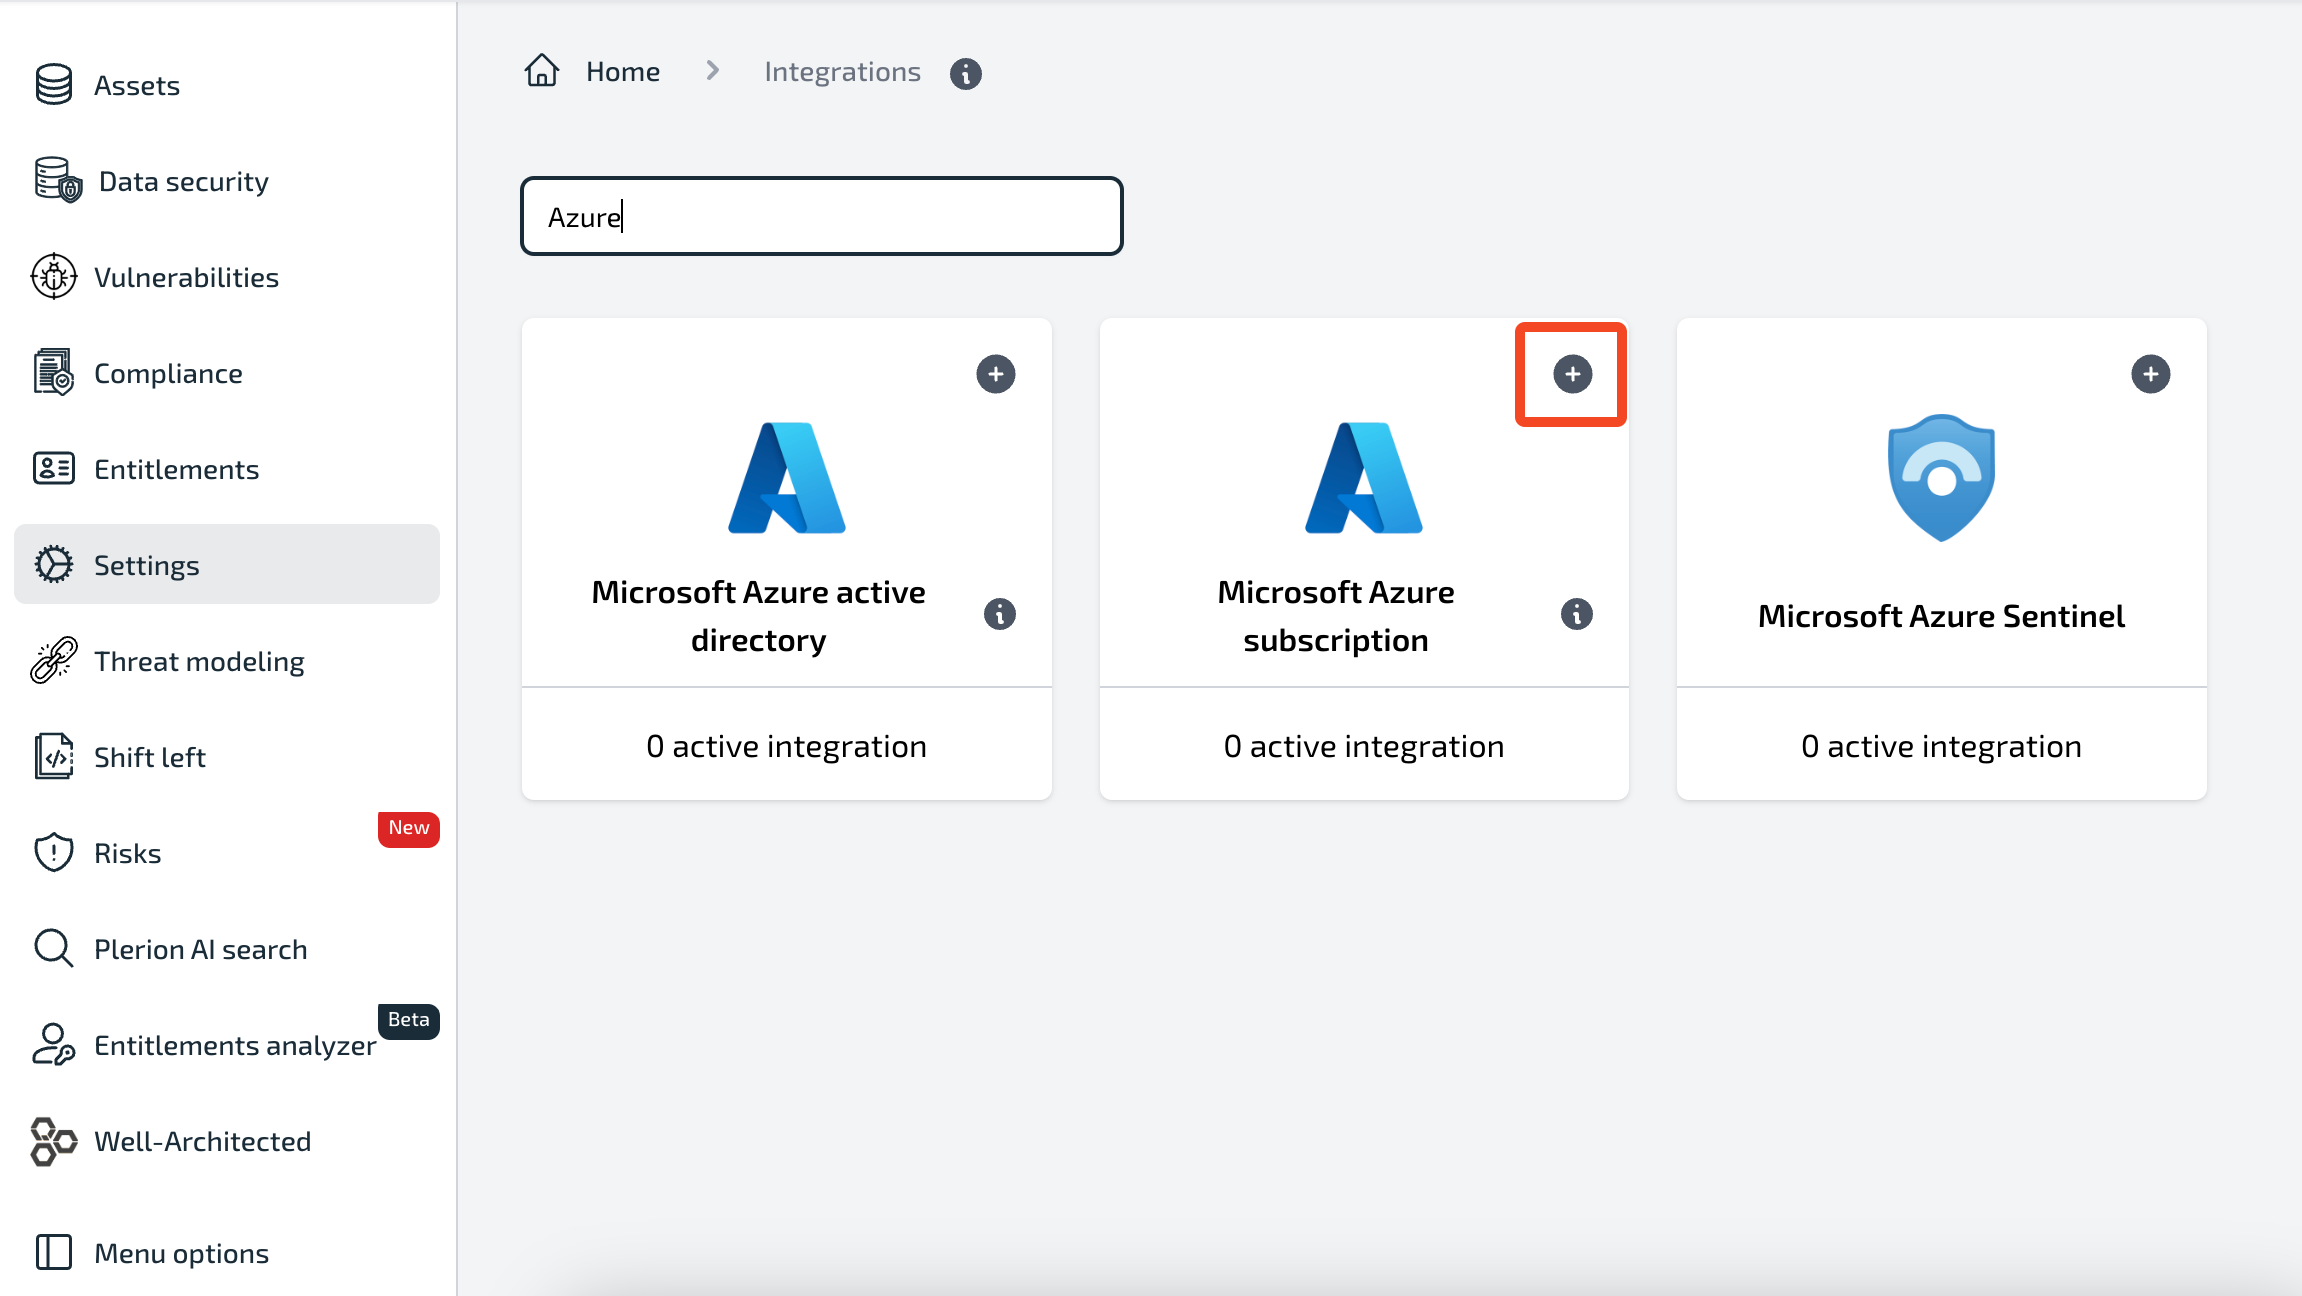This screenshot has width=2302, height=1296.
Task: Select the Risks shield icon
Action: [x=54, y=853]
